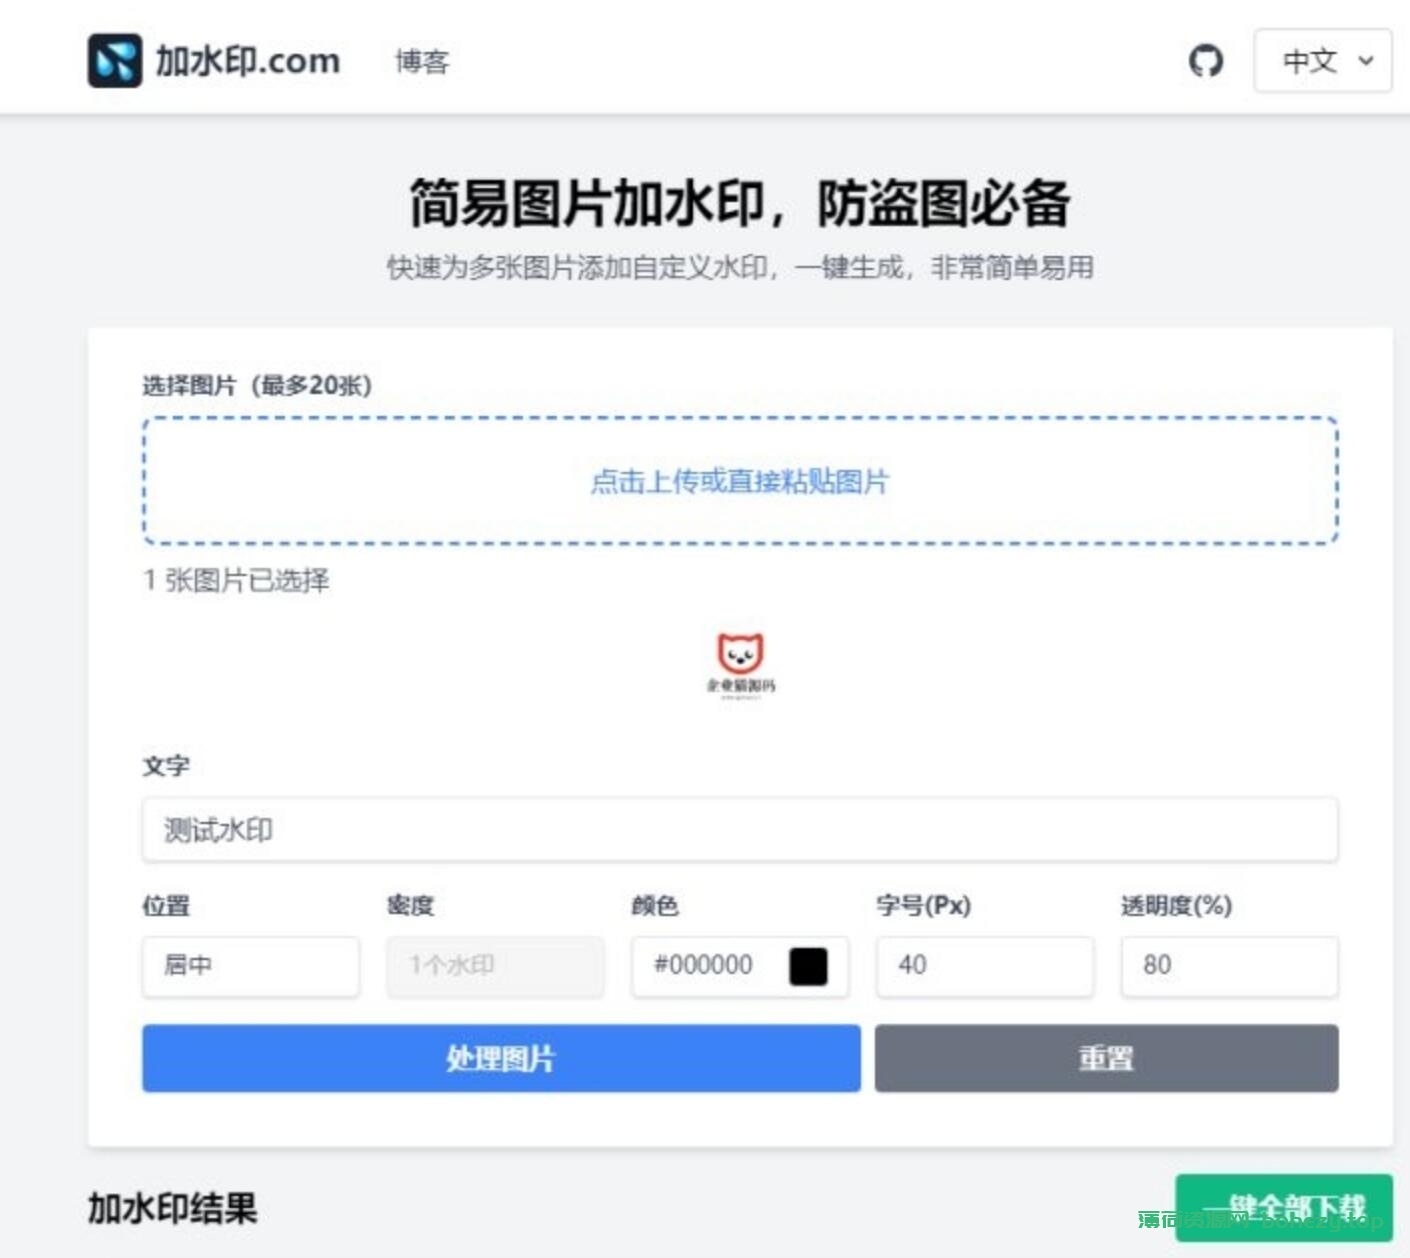
Task: Click the 重置 button
Action: 1106,1058
